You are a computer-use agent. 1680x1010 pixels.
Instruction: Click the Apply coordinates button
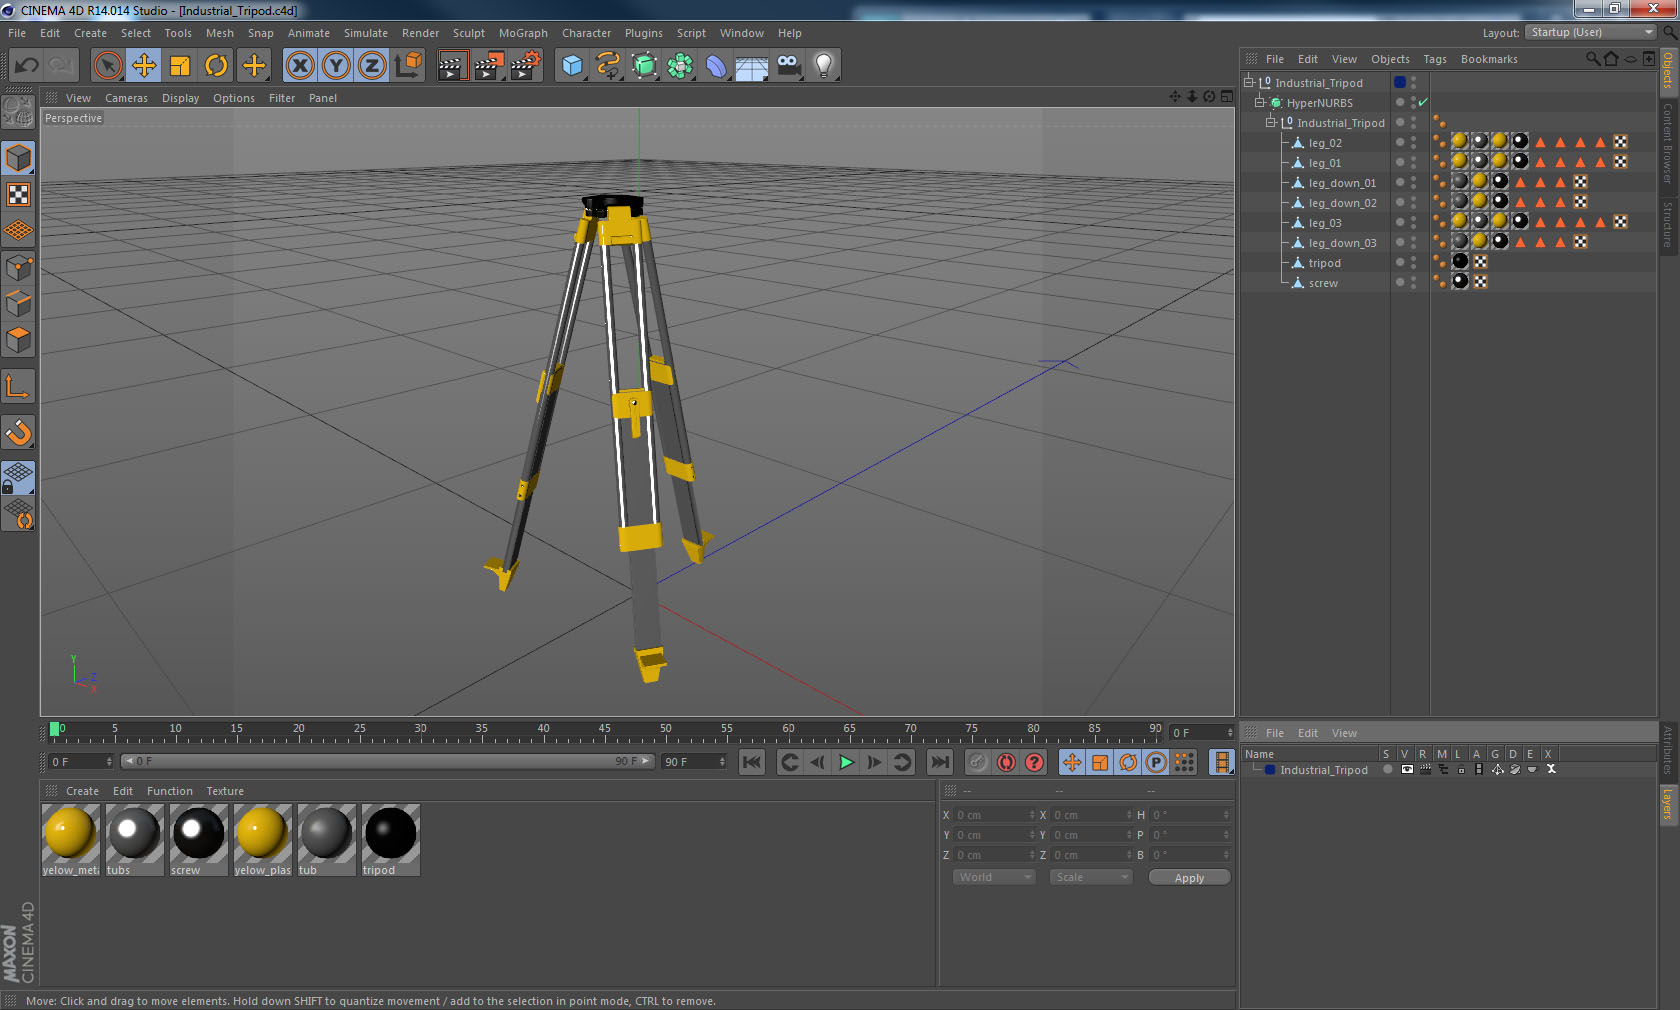point(1189,878)
